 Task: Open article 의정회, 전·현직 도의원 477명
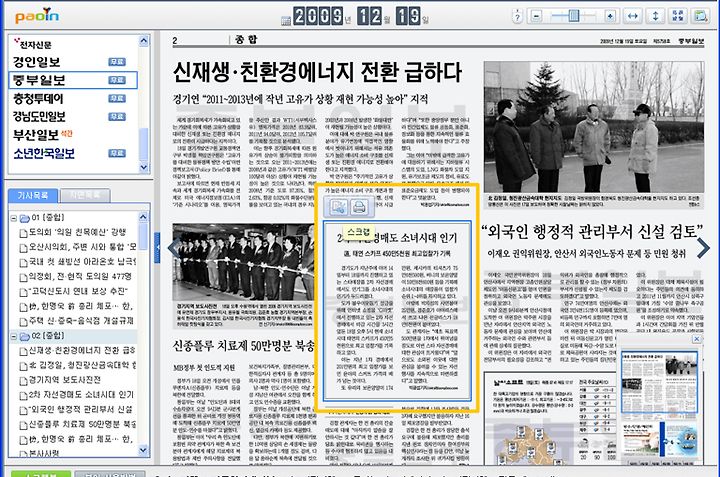coord(80,277)
